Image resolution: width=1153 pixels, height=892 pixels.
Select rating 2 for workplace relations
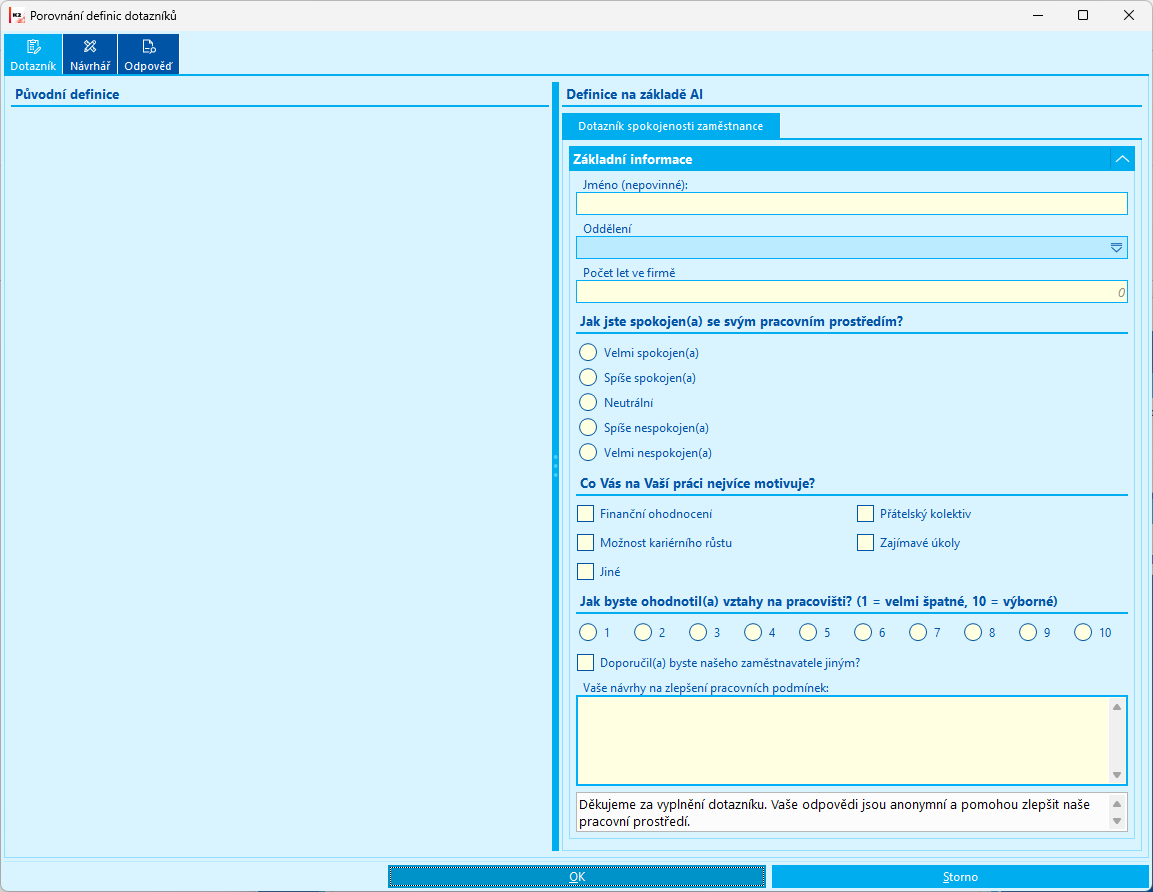pos(643,632)
